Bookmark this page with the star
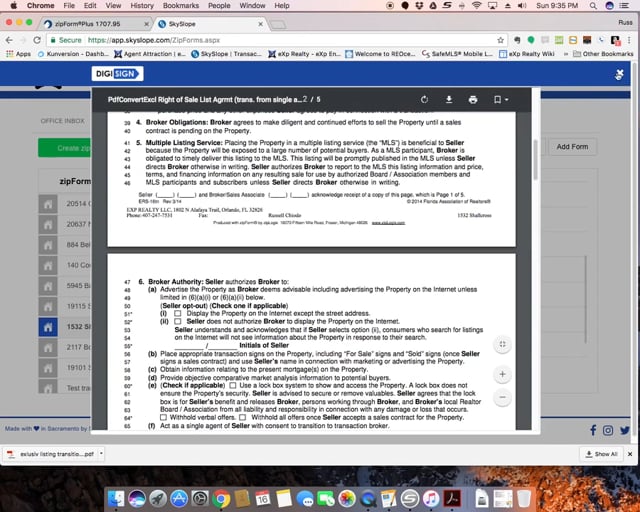Viewport: 640px width, 512px height. pyautogui.click(x=500, y=40)
